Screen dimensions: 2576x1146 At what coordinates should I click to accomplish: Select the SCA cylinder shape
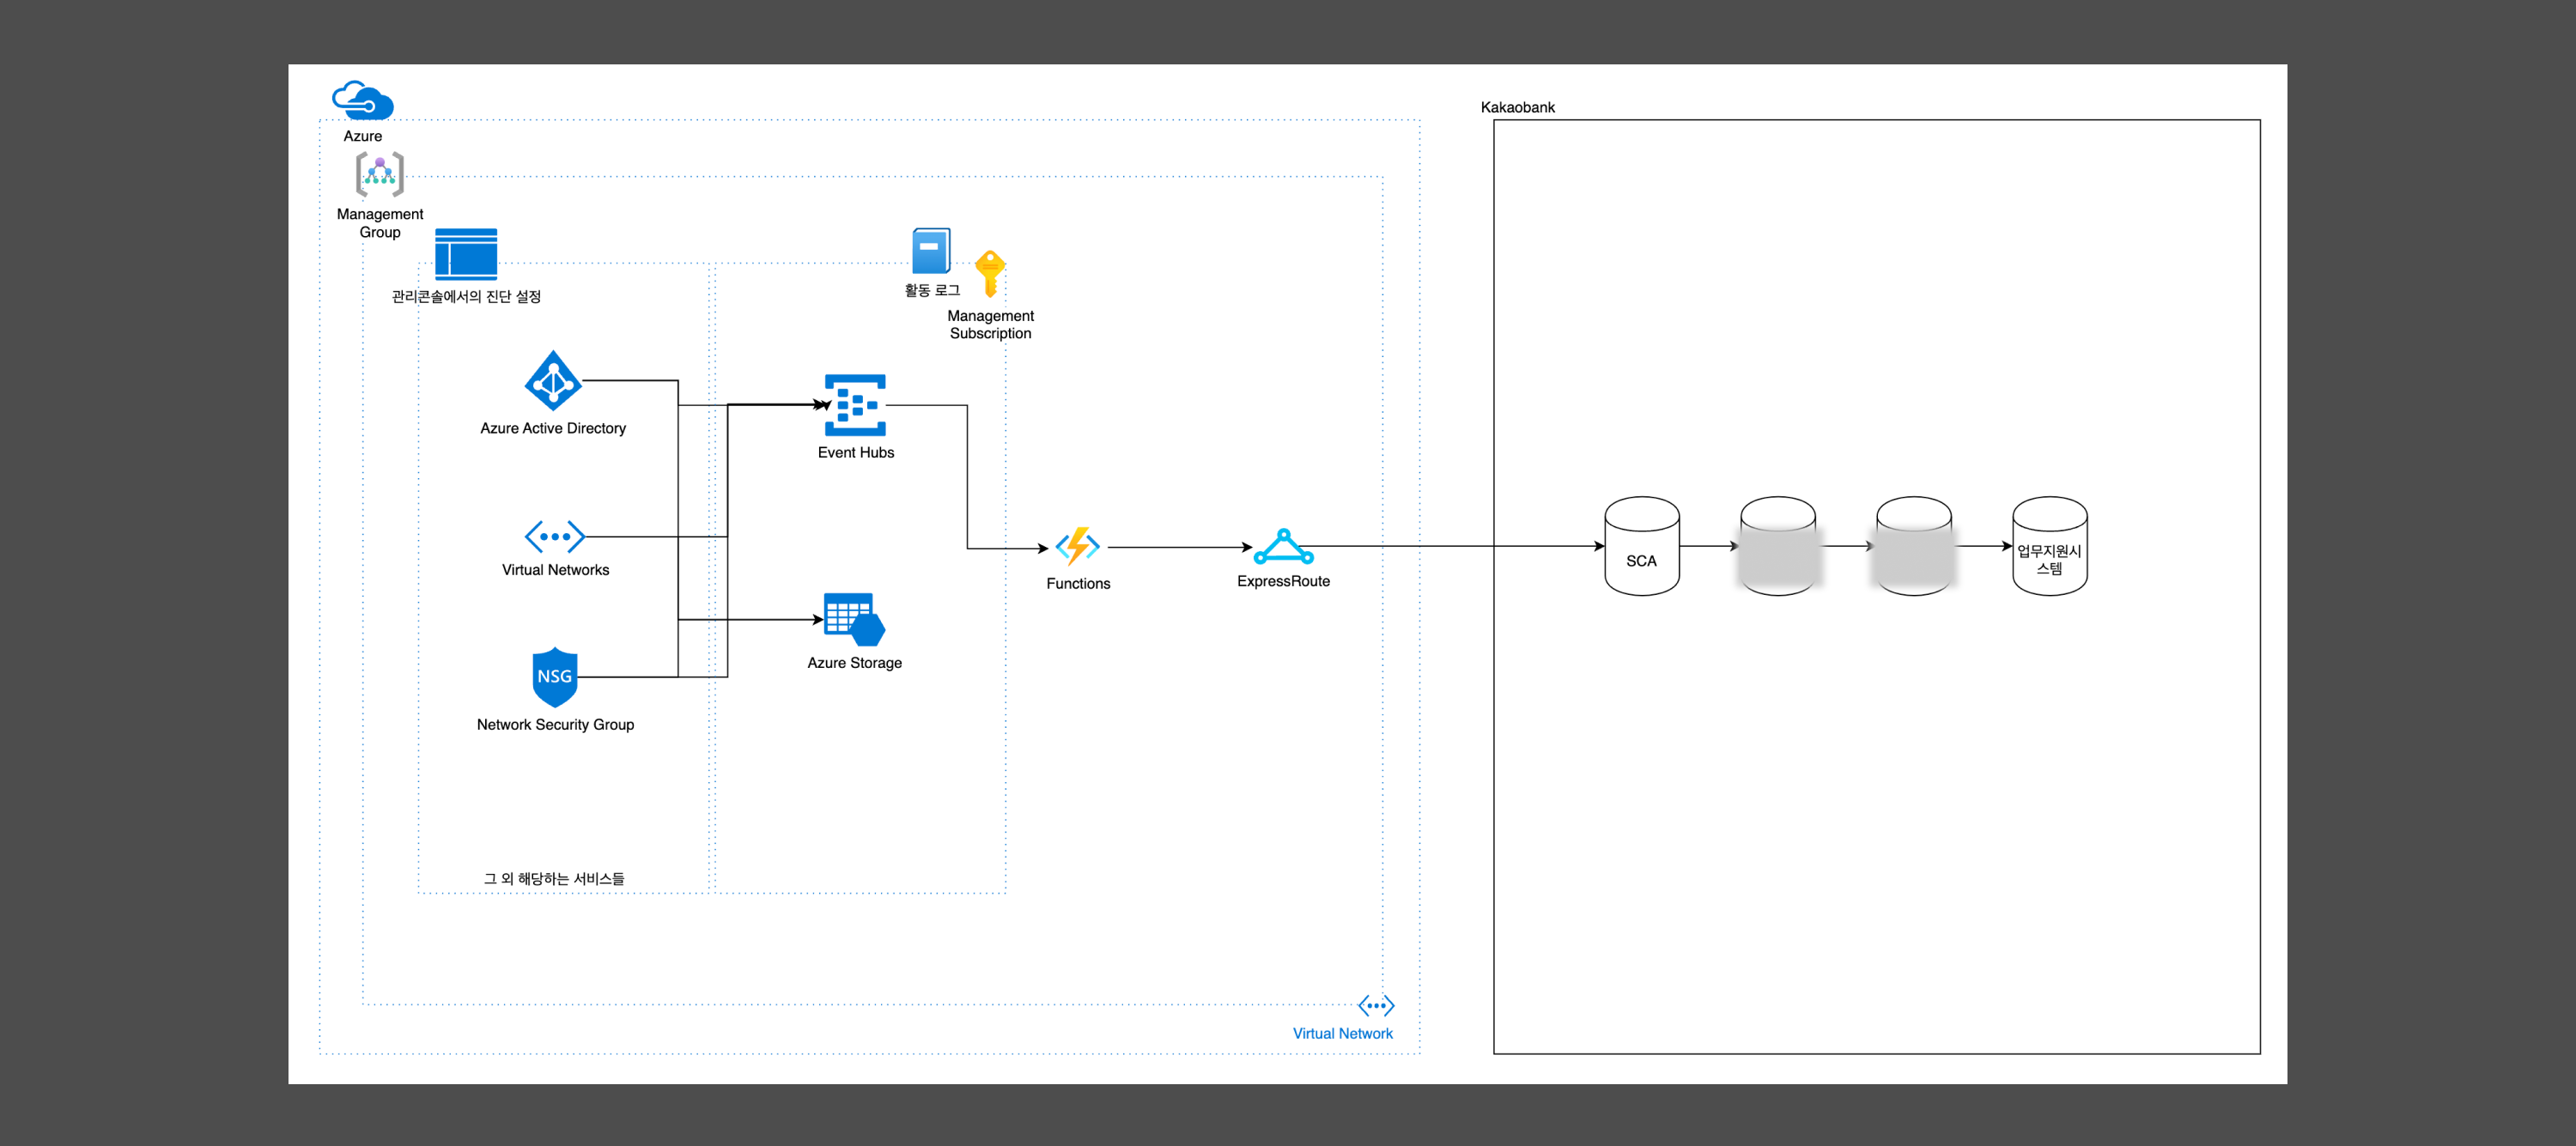(x=1642, y=547)
